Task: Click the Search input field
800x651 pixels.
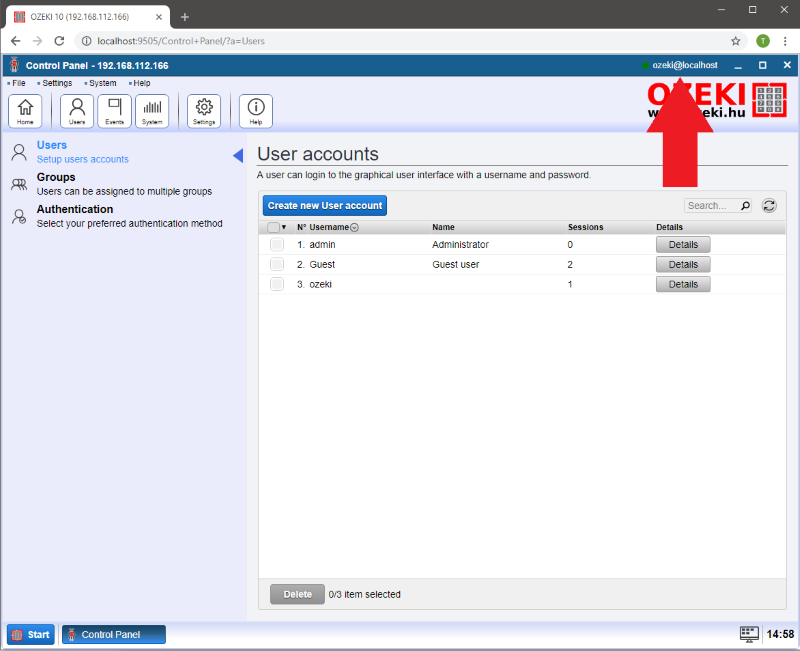Action: pyautogui.click(x=711, y=205)
